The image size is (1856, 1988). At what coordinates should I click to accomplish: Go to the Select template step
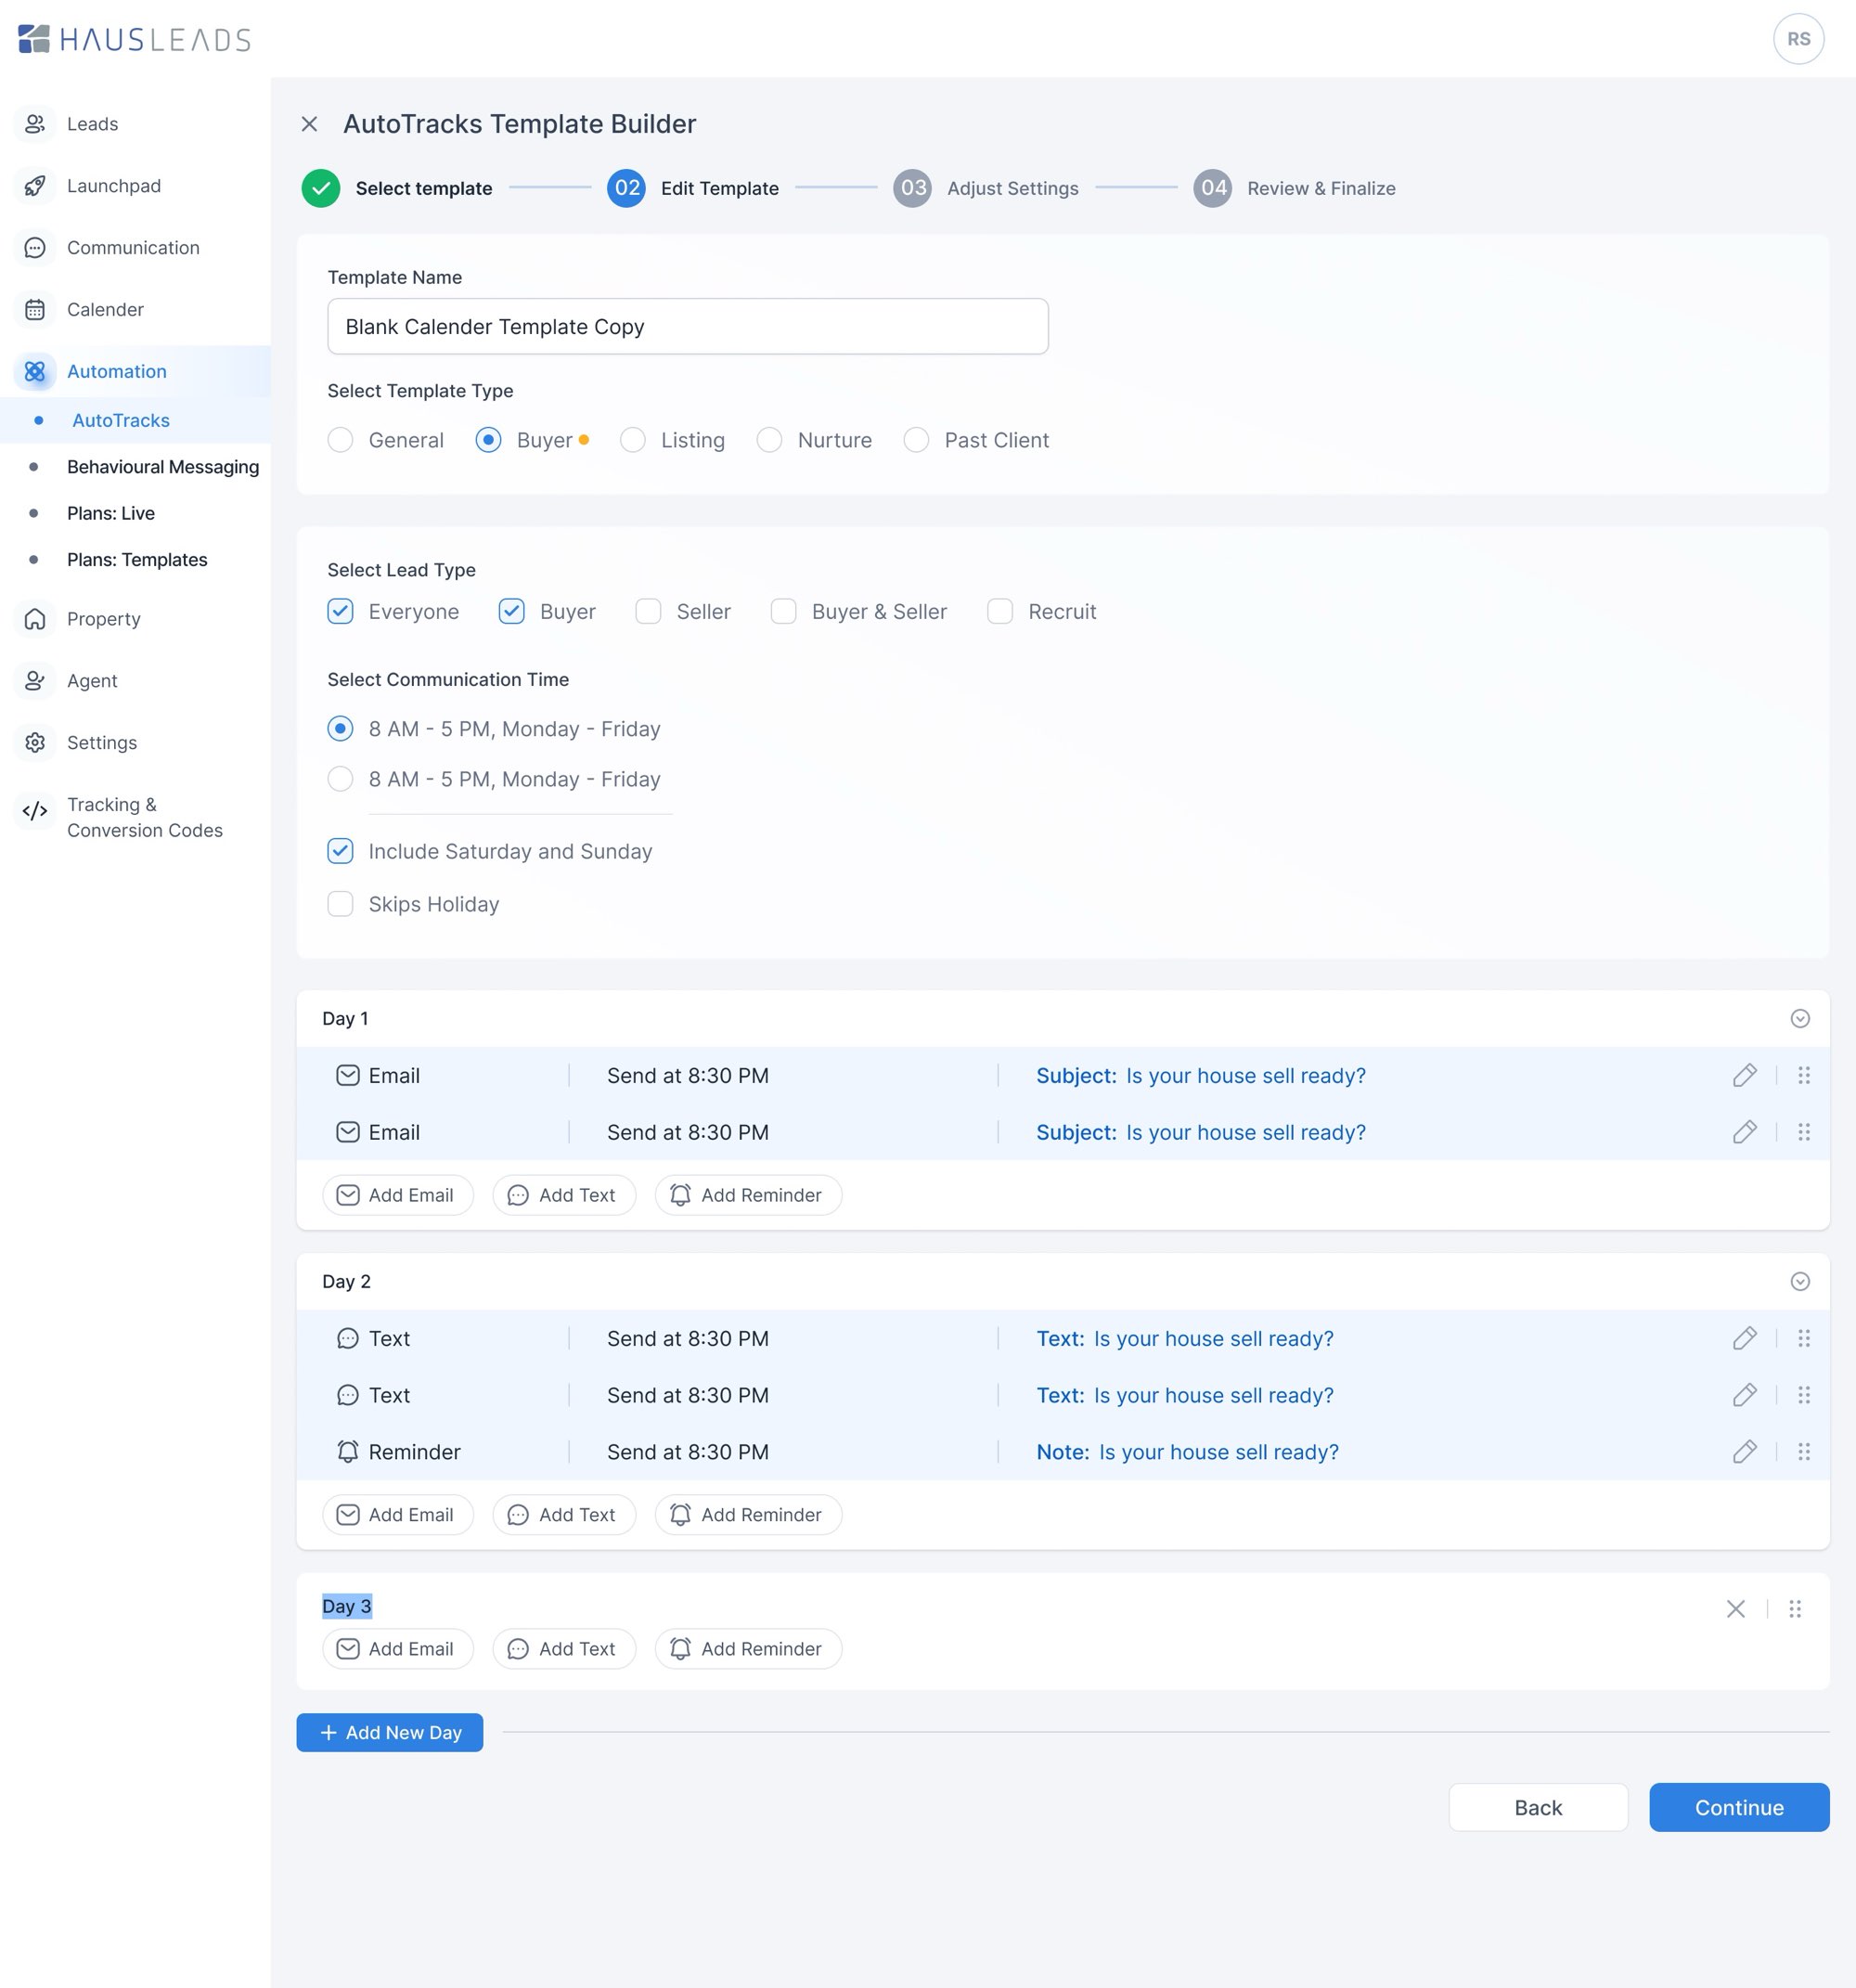(x=397, y=188)
